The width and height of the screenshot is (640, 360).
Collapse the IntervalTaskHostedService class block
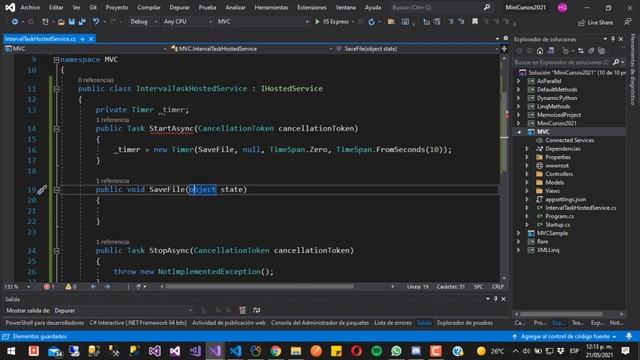56,89
